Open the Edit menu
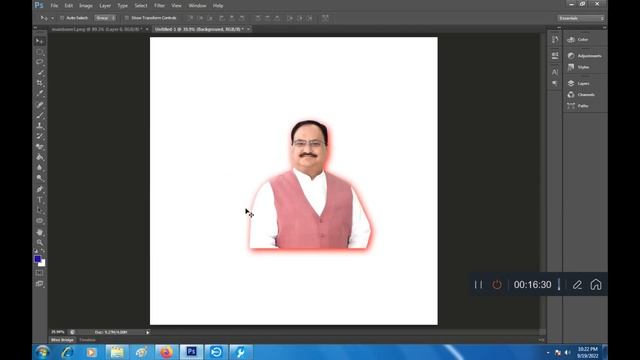 (x=69, y=6)
